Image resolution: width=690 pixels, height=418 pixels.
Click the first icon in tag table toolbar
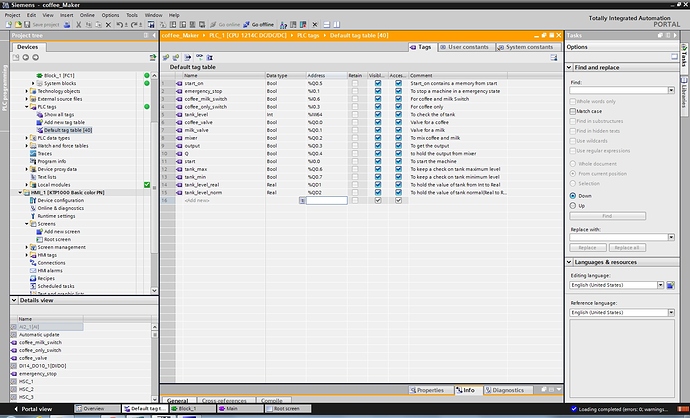166,58
